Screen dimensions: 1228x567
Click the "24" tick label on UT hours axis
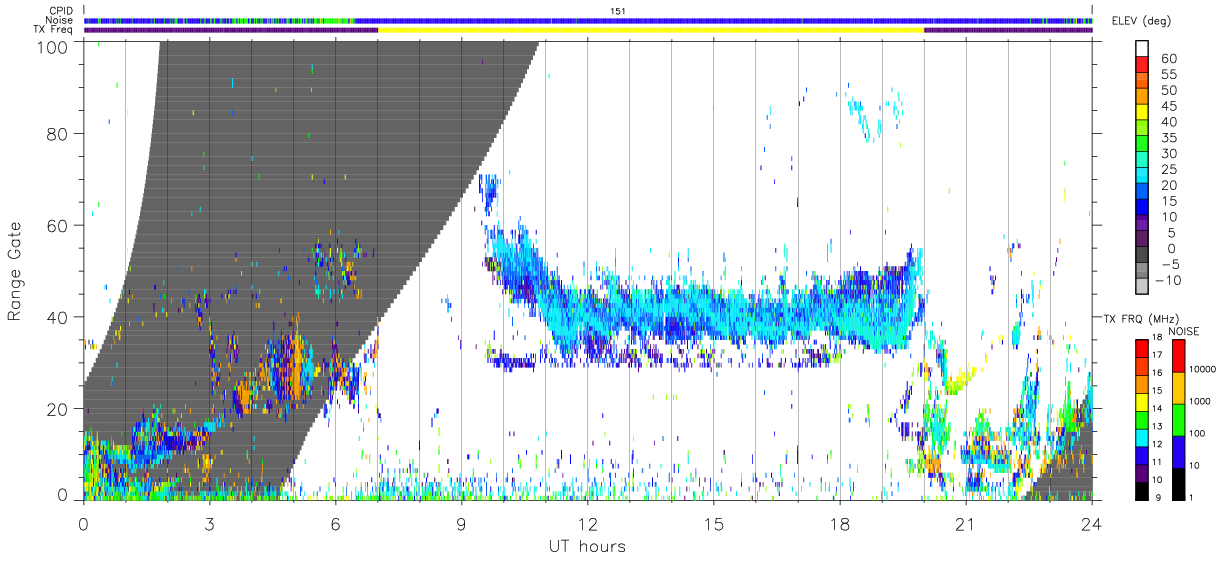pos(1091,524)
